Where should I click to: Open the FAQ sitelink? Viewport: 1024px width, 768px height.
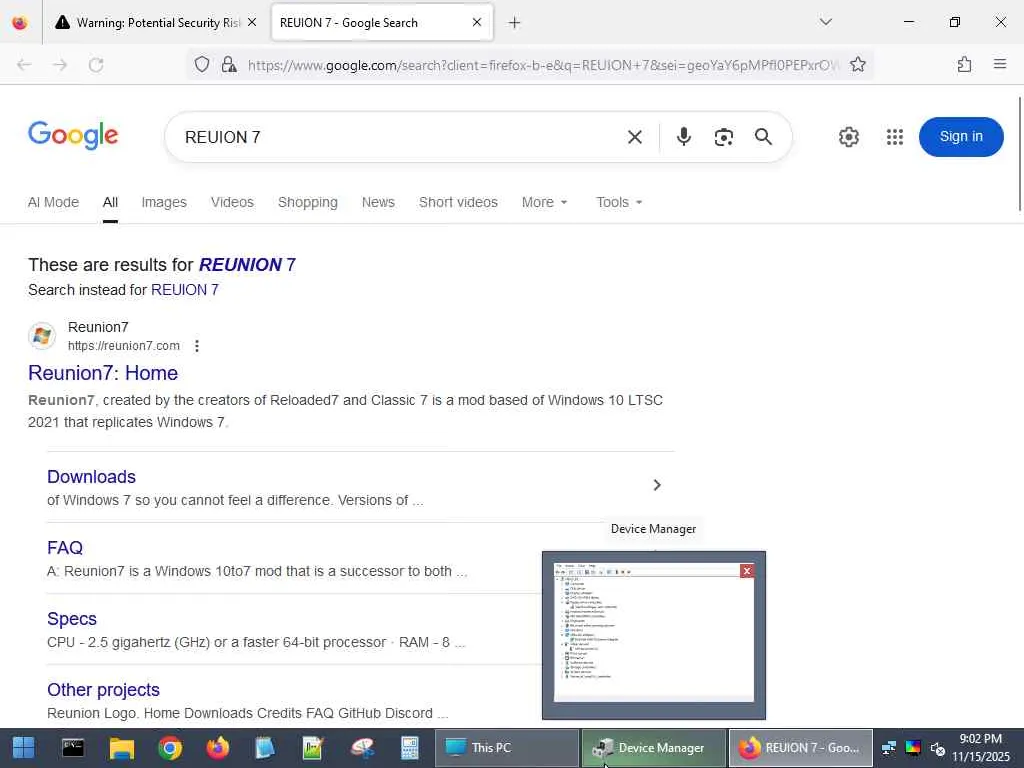(x=65, y=548)
